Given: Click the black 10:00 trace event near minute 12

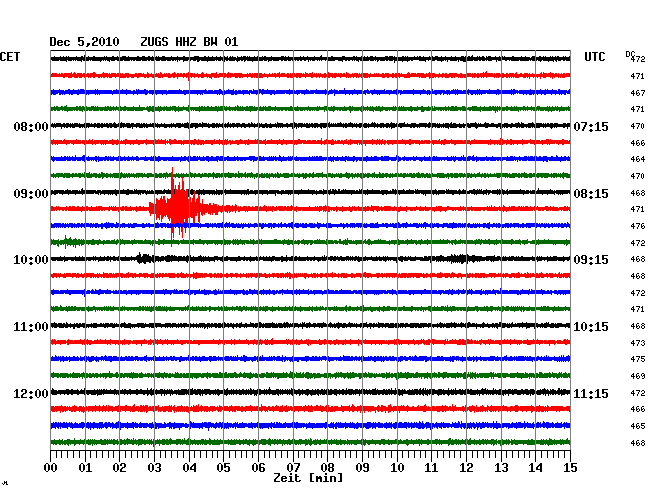Looking at the screenshot, I should [x=460, y=259].
